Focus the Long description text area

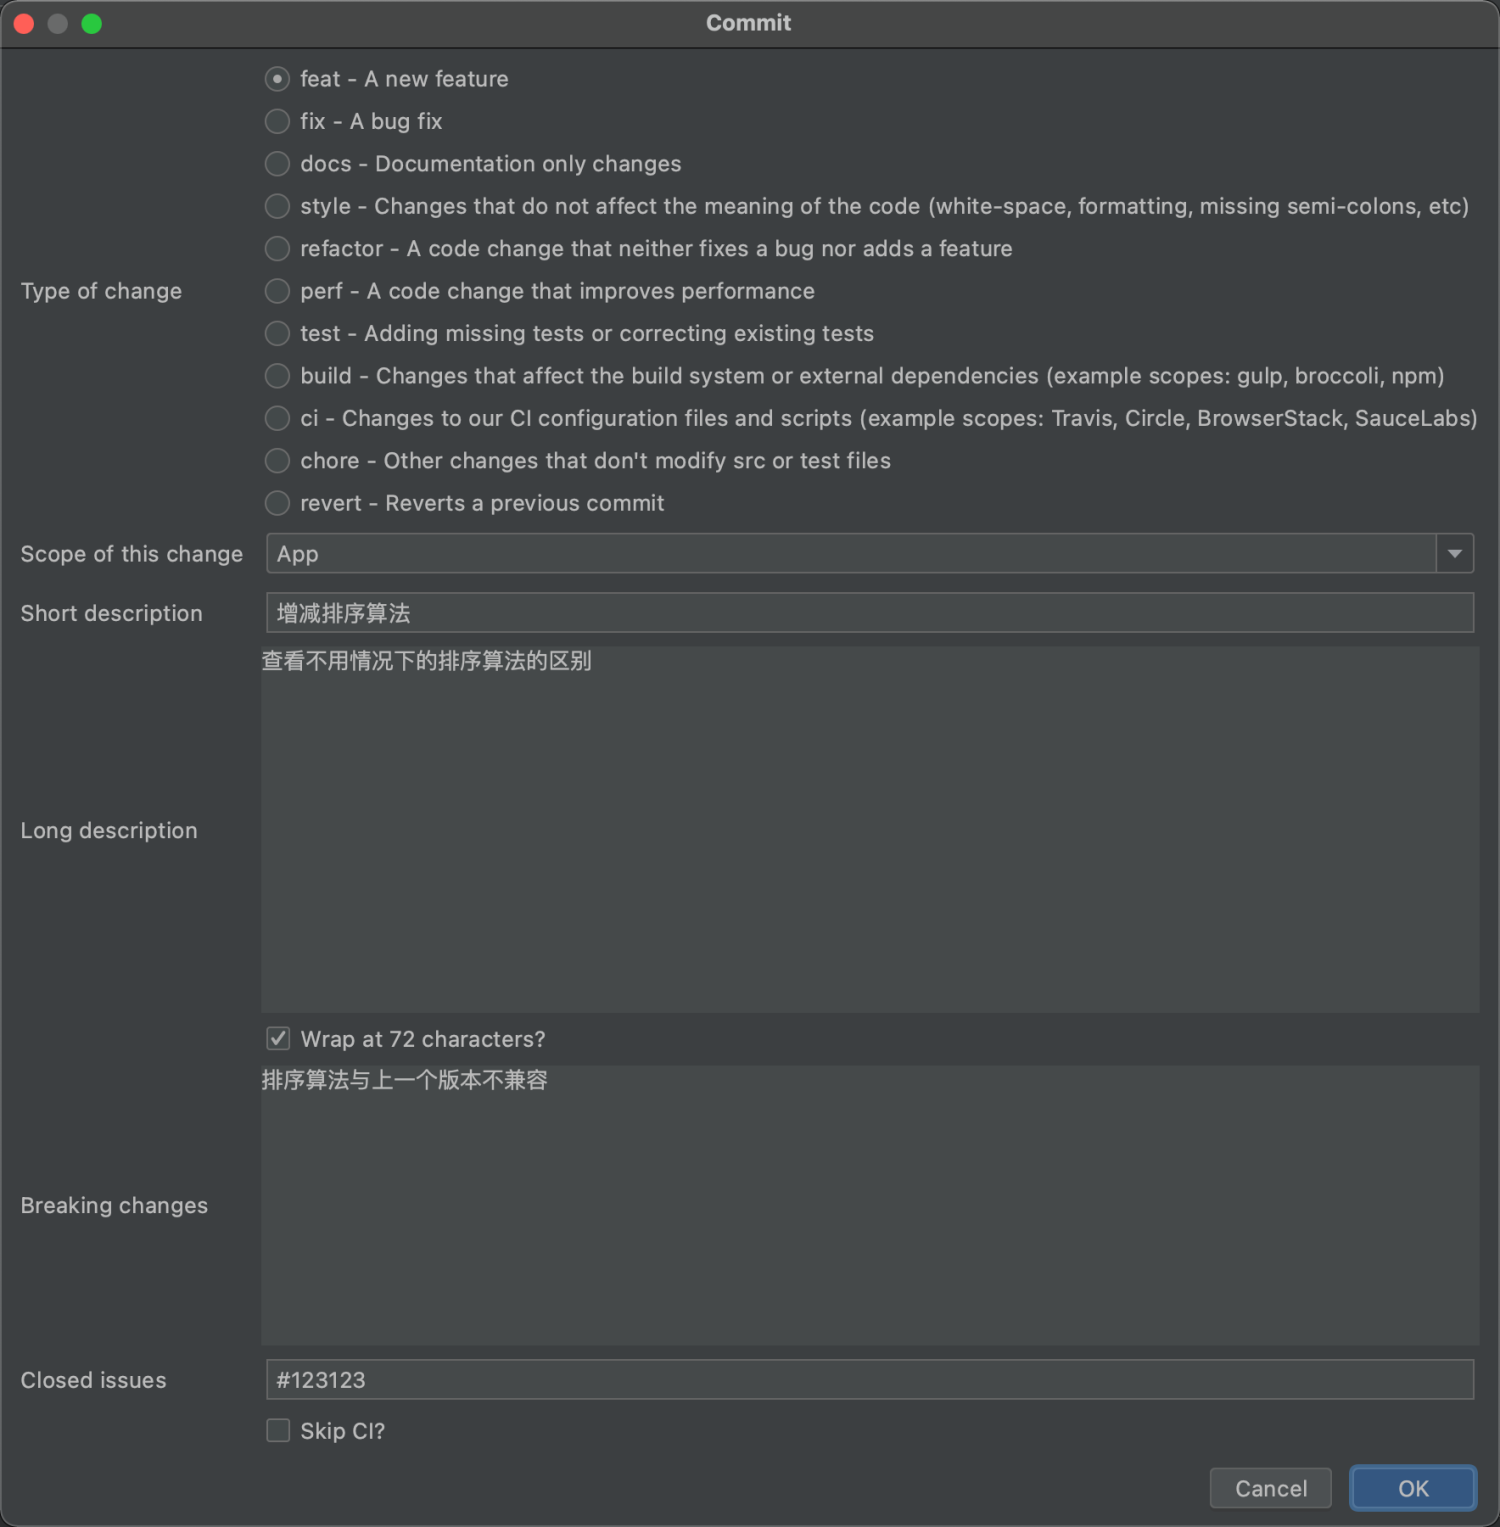(868, 830)
